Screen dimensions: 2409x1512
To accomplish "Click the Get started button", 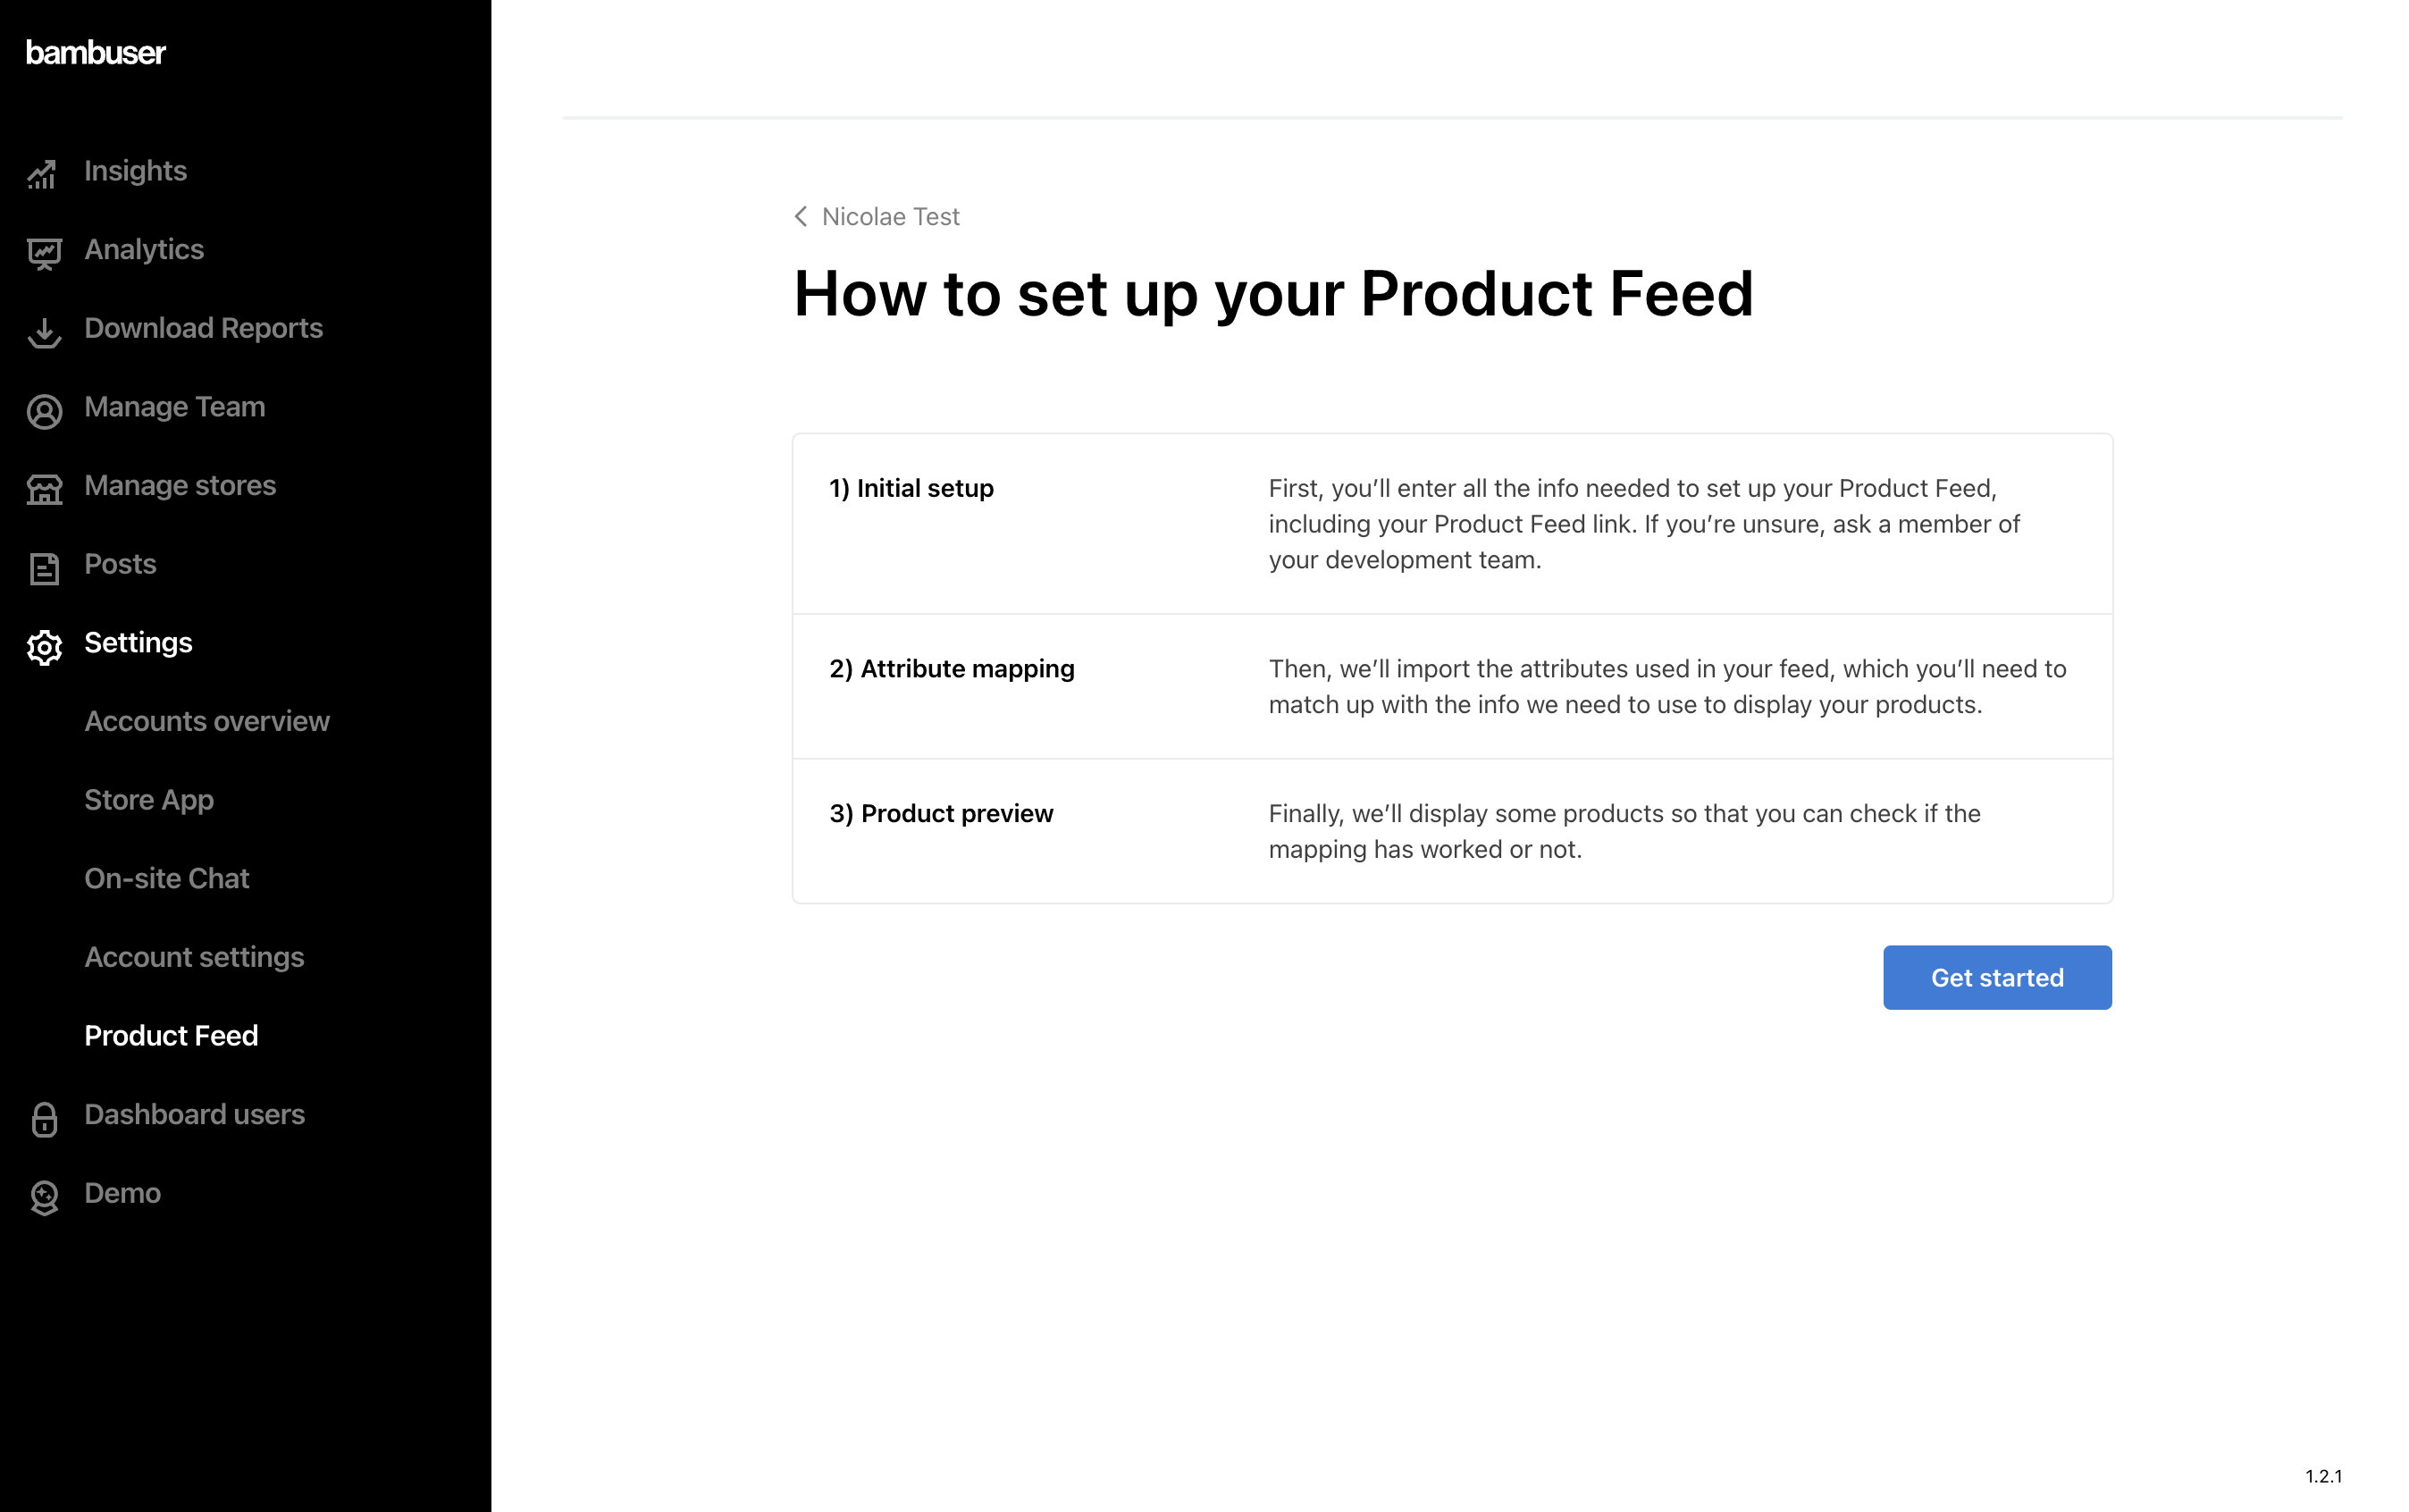I will click(1996, 977).
